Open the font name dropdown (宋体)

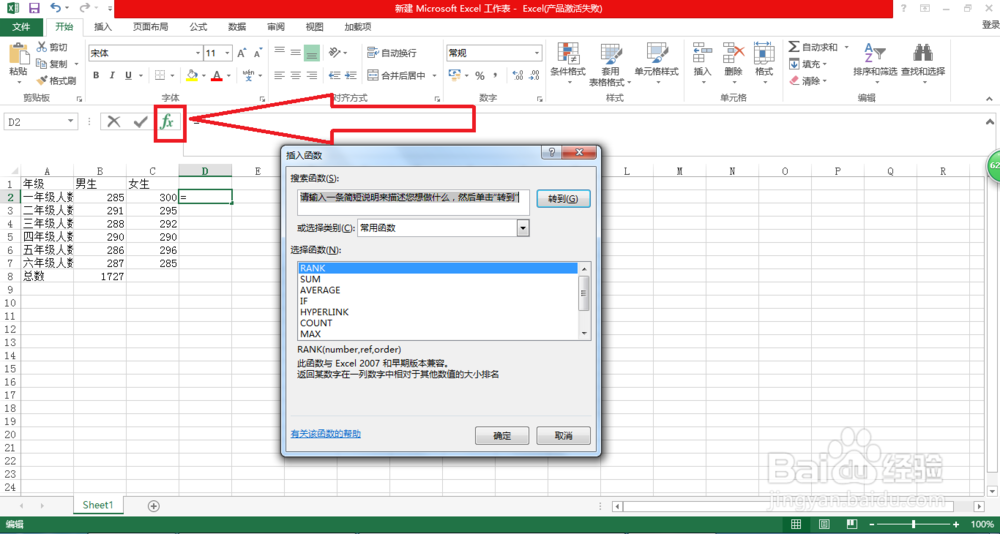click(198, 54)
